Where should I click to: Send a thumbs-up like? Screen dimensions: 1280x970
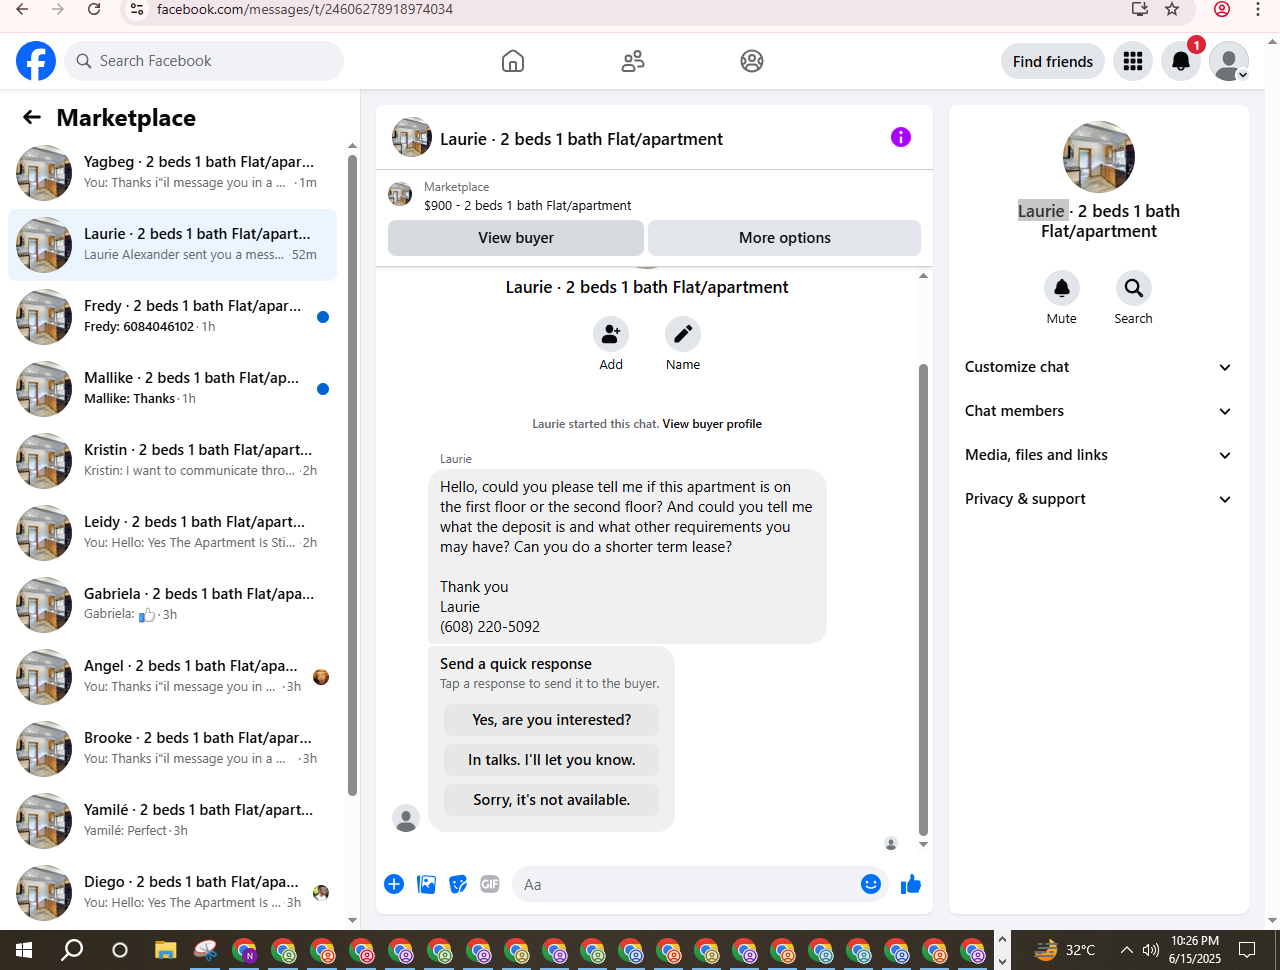911,884
